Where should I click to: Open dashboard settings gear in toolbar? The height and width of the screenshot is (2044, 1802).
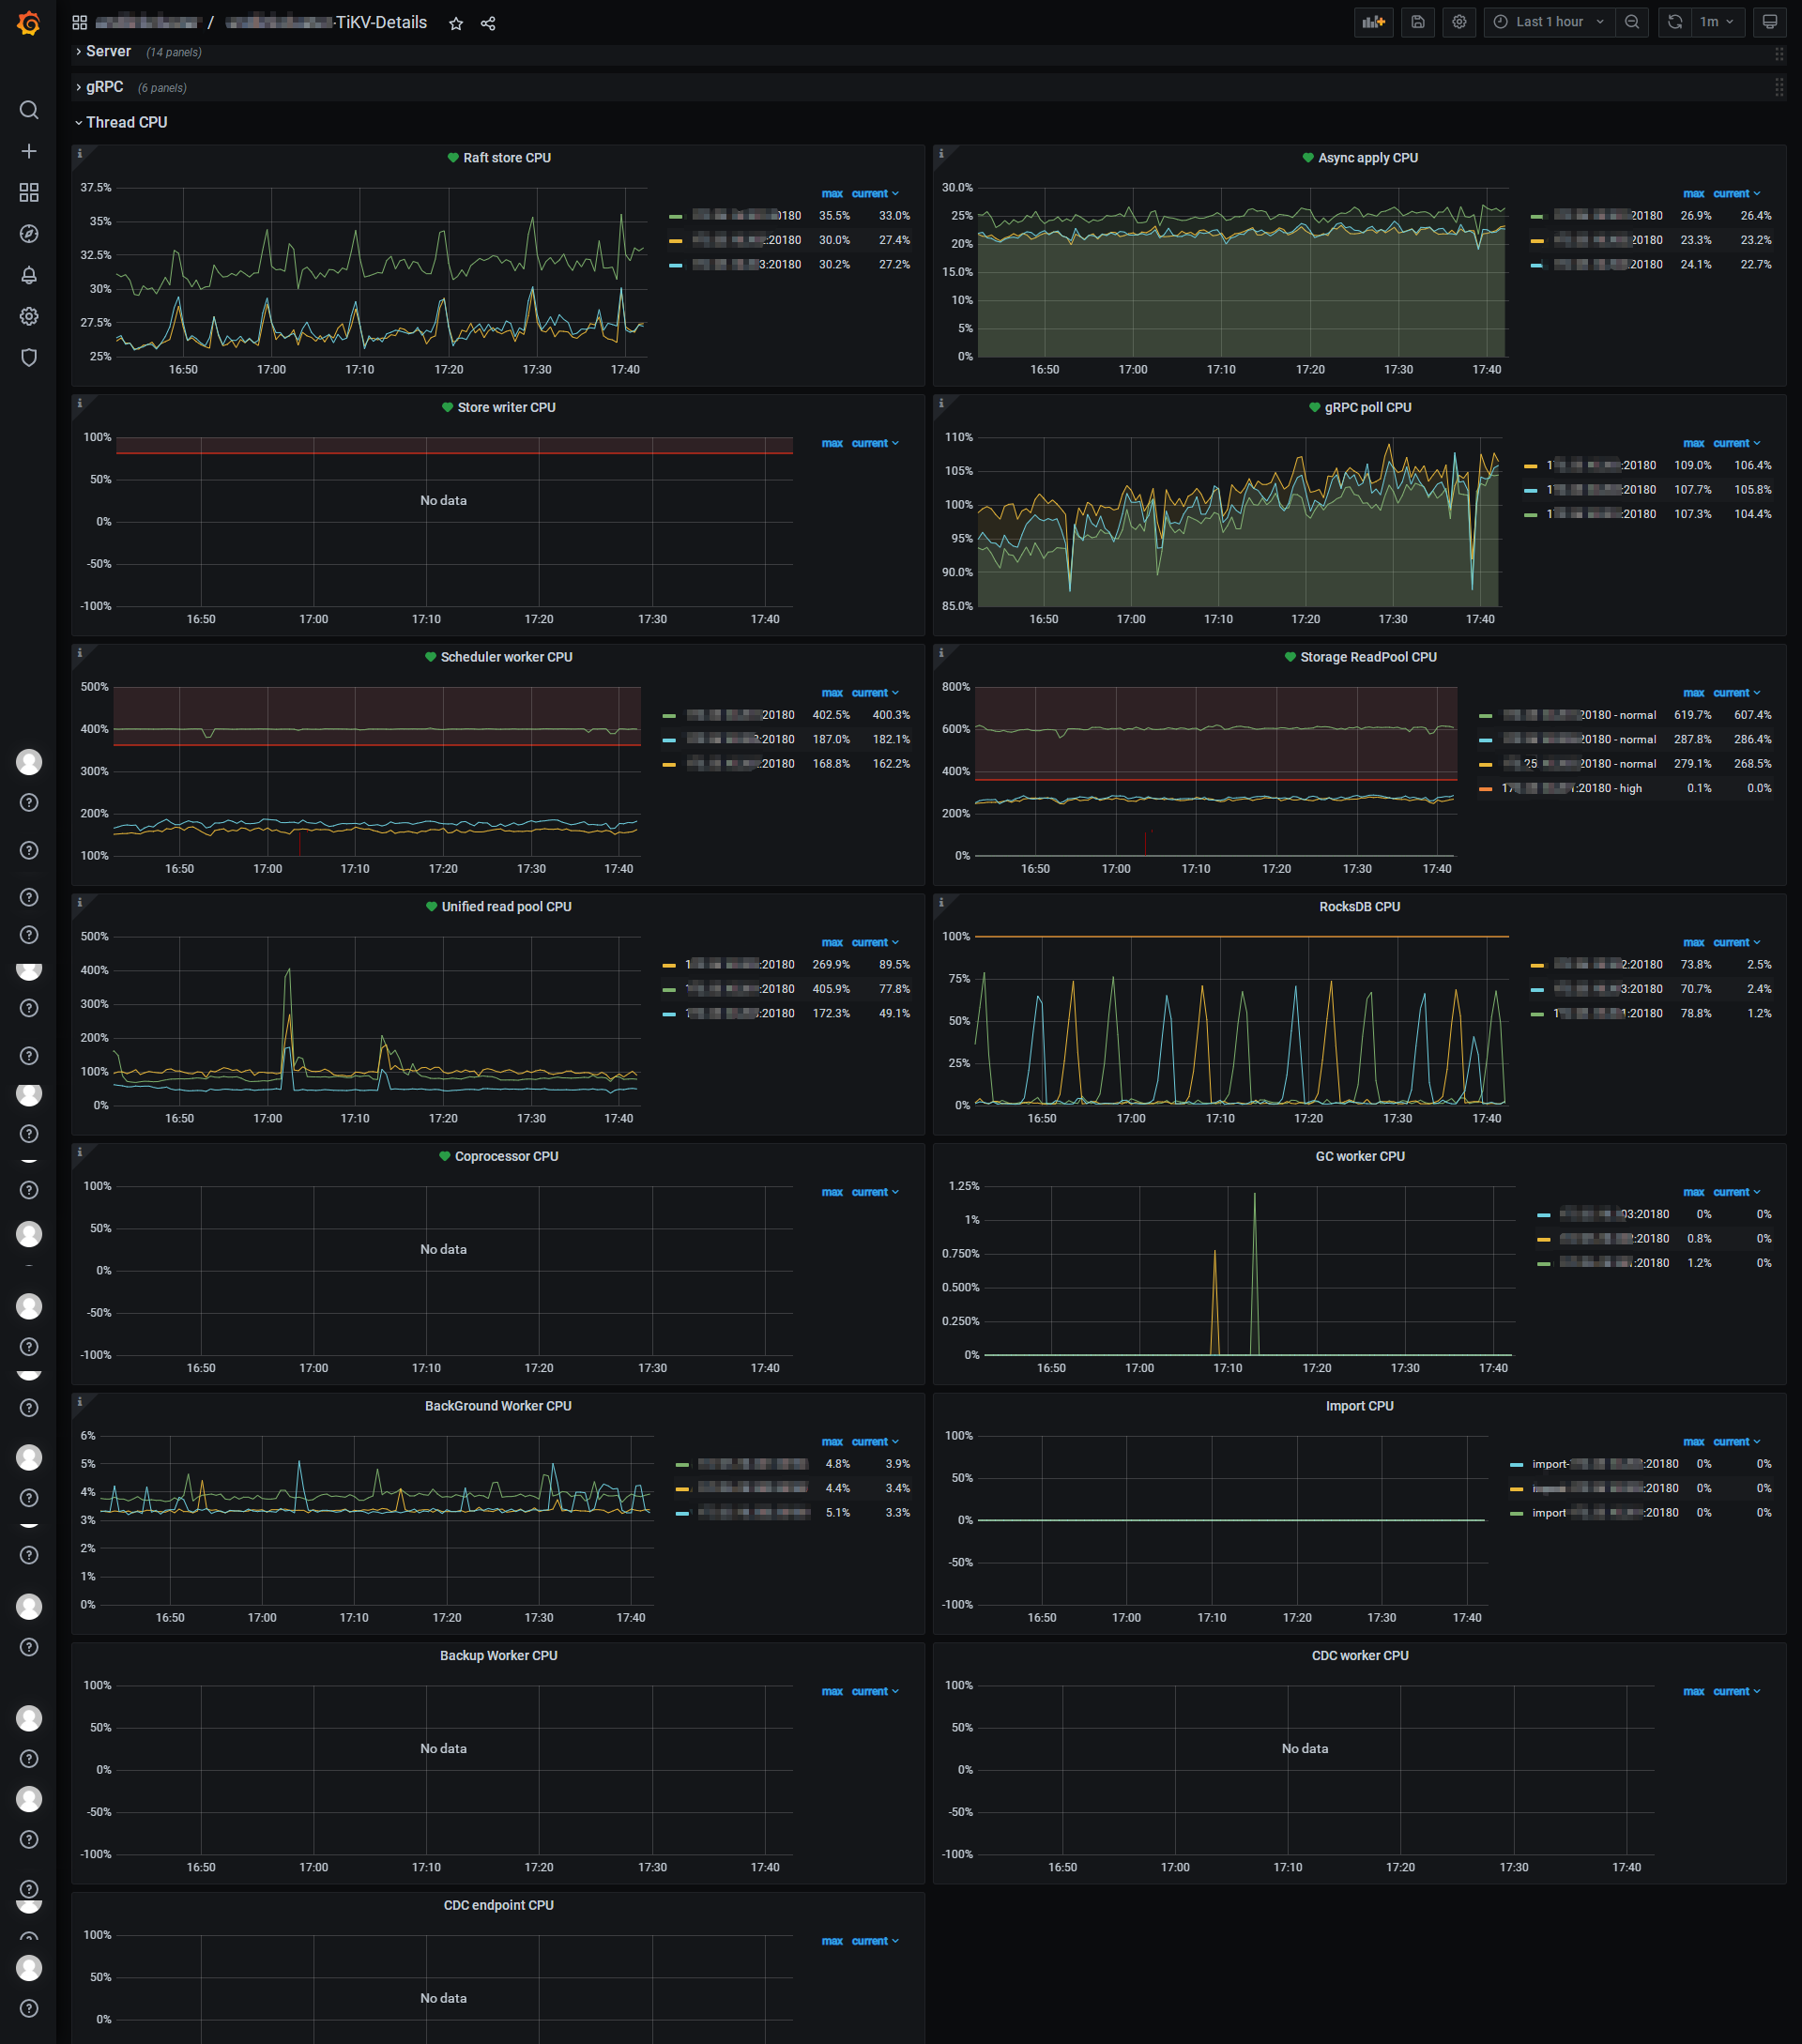1459,22
